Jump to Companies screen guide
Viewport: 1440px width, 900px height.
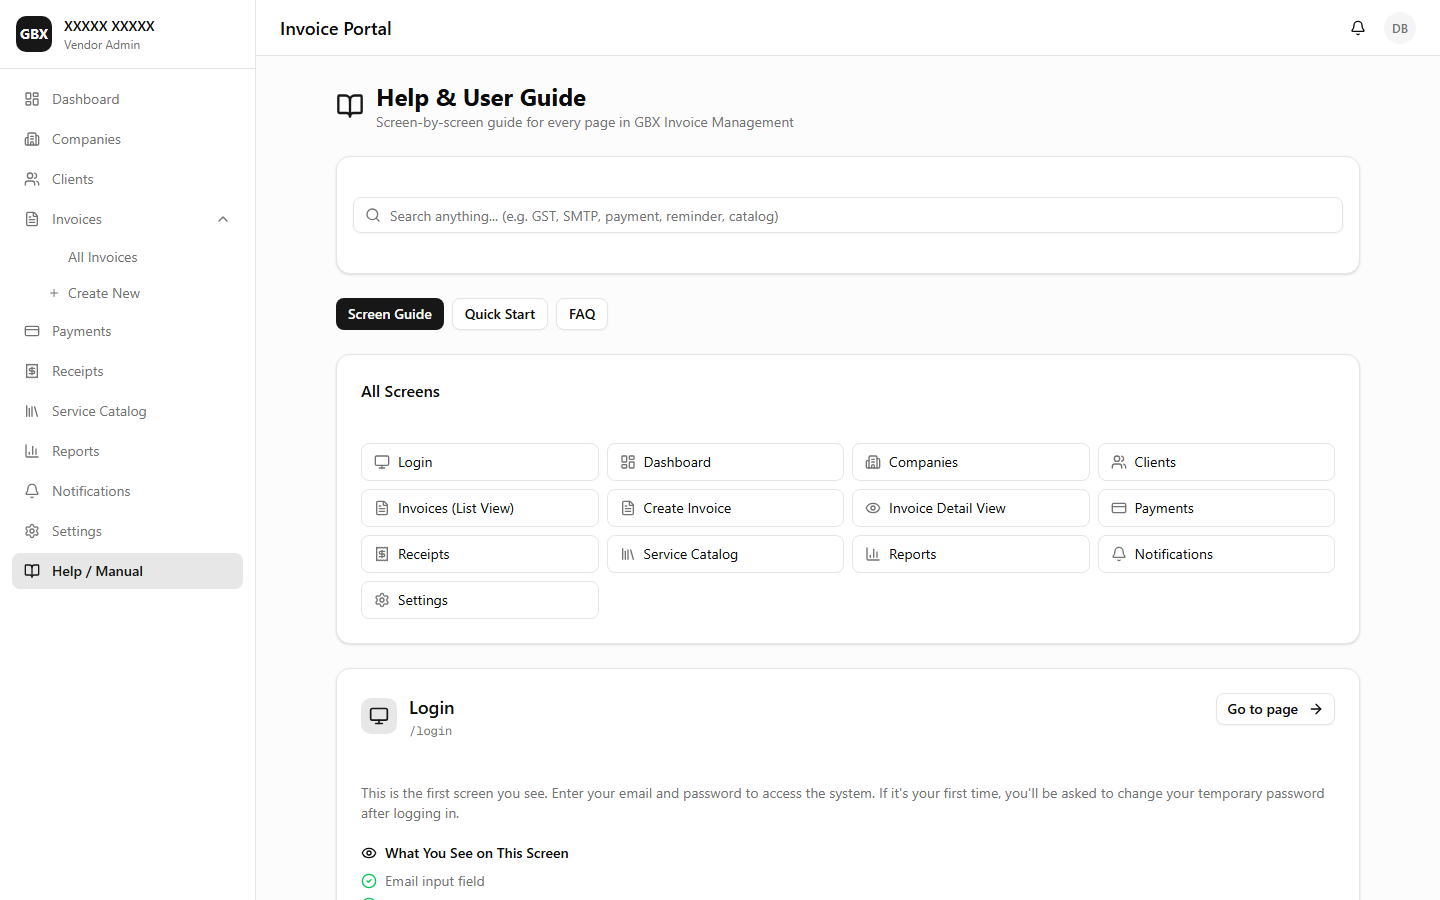(971, 462)
